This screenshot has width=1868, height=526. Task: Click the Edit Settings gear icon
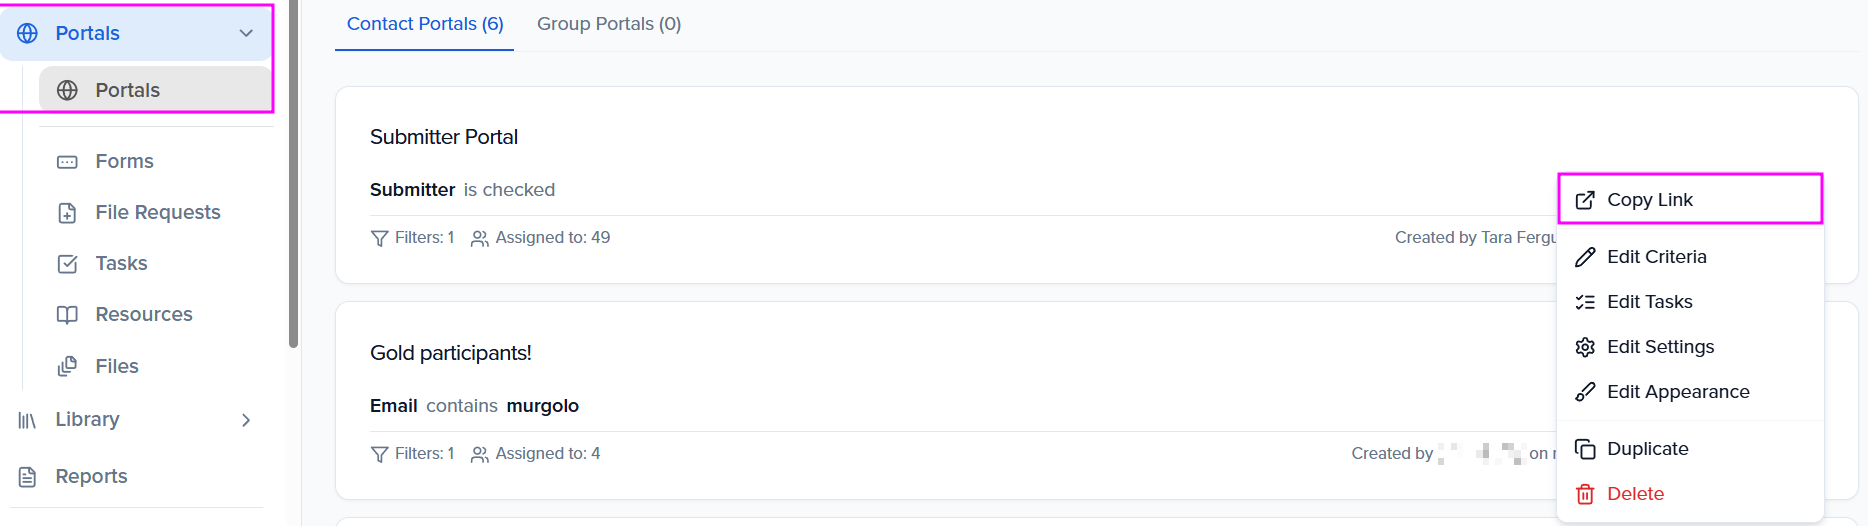click(1585, 347)
